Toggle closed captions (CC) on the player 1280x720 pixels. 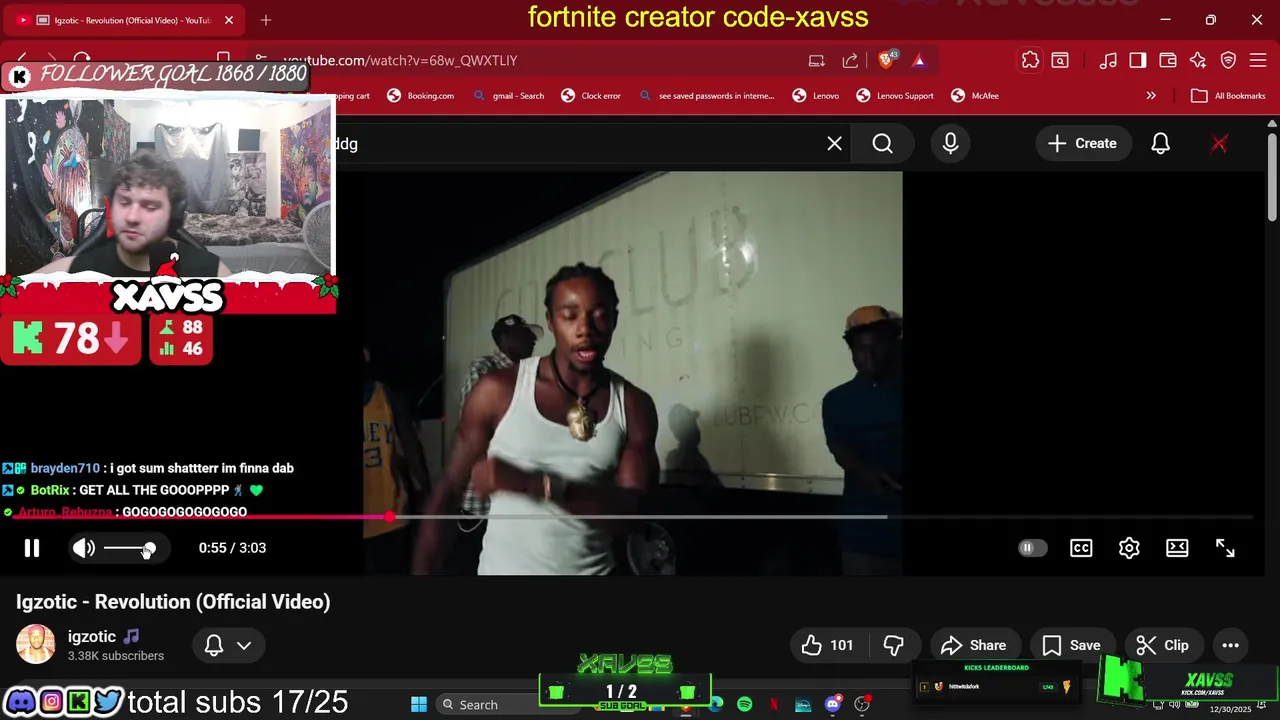pos(1081,548)
